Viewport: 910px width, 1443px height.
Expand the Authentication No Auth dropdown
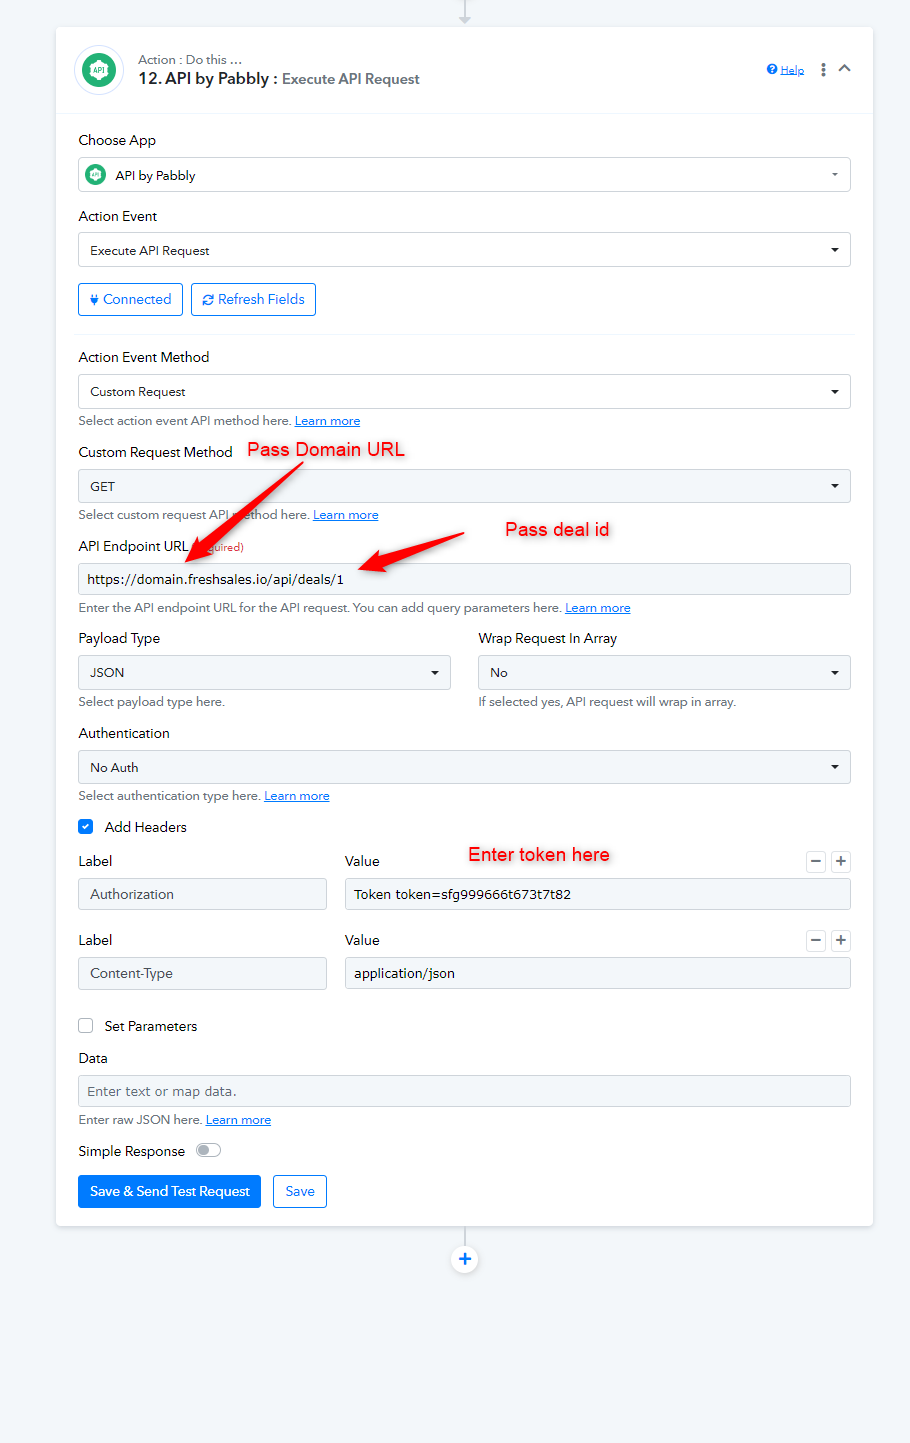tap(464, 767)
